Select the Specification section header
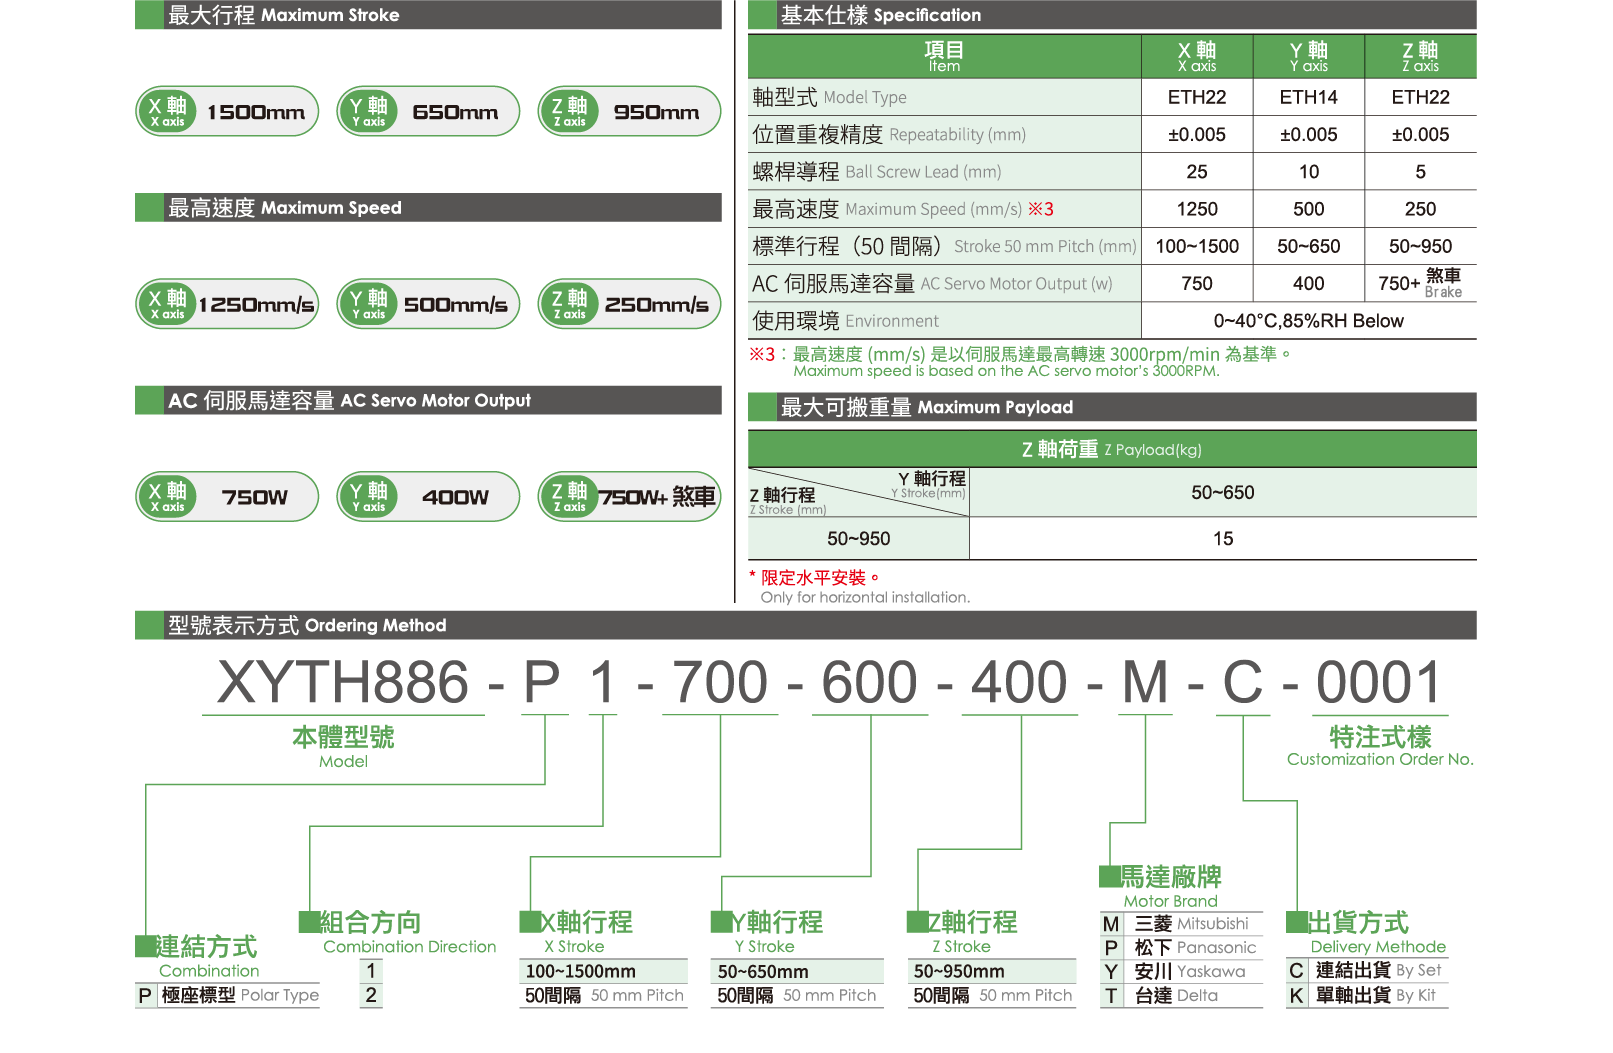Viewport: 1613px width, 1053px height. click(1112, 15)
